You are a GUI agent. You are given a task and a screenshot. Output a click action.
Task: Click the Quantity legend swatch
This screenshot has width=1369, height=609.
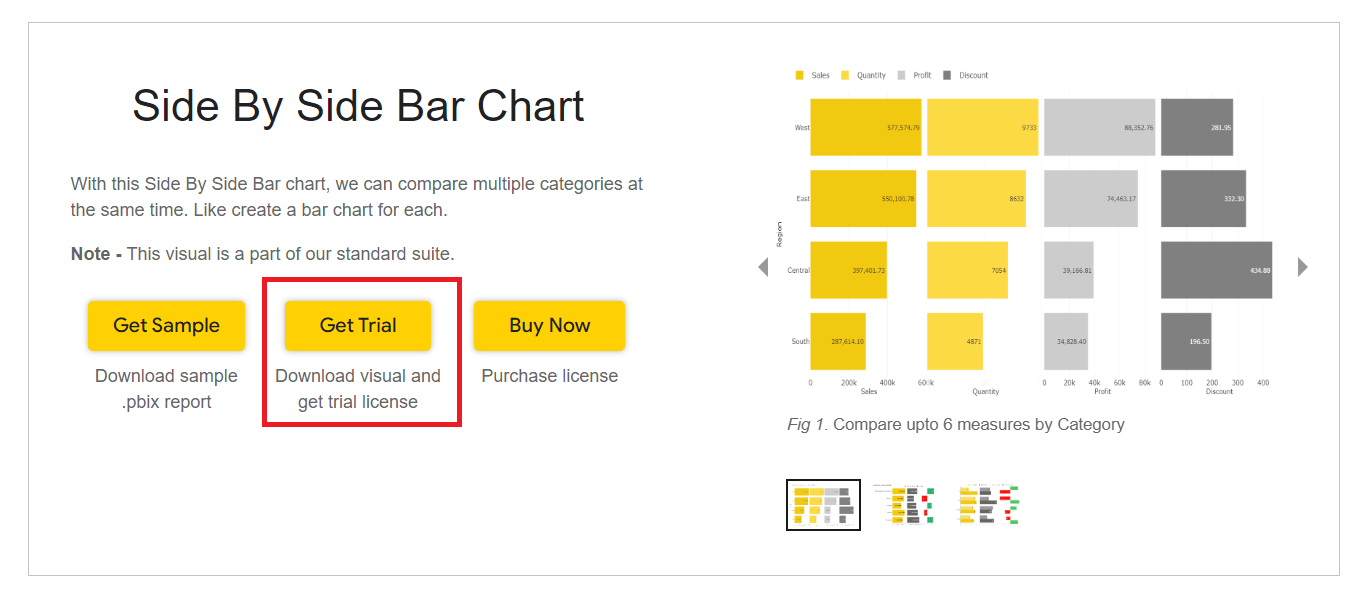pos(845,76)
